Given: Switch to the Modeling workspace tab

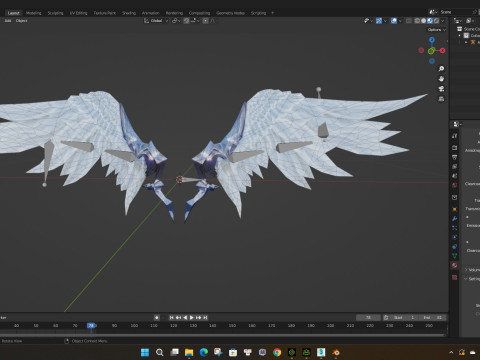Looking at the screenshot, I should click(x=34, y=13).
